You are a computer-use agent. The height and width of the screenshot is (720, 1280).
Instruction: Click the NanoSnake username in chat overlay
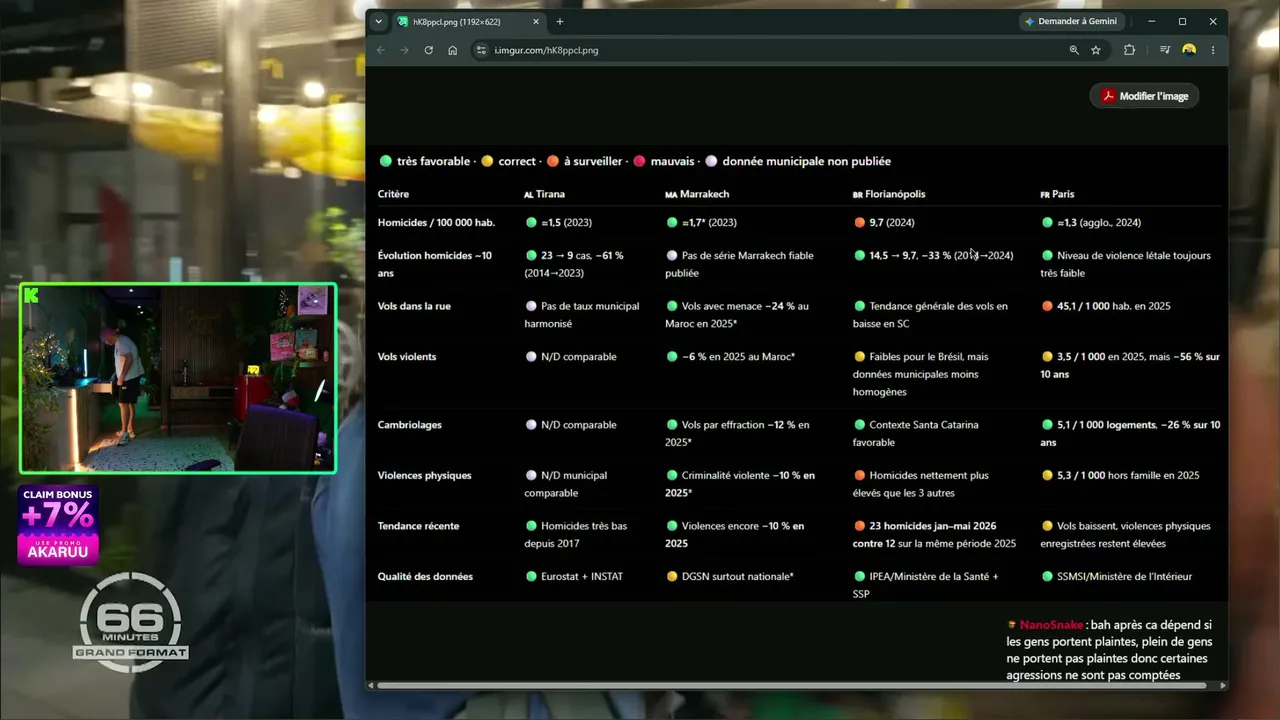(1051, 624)
